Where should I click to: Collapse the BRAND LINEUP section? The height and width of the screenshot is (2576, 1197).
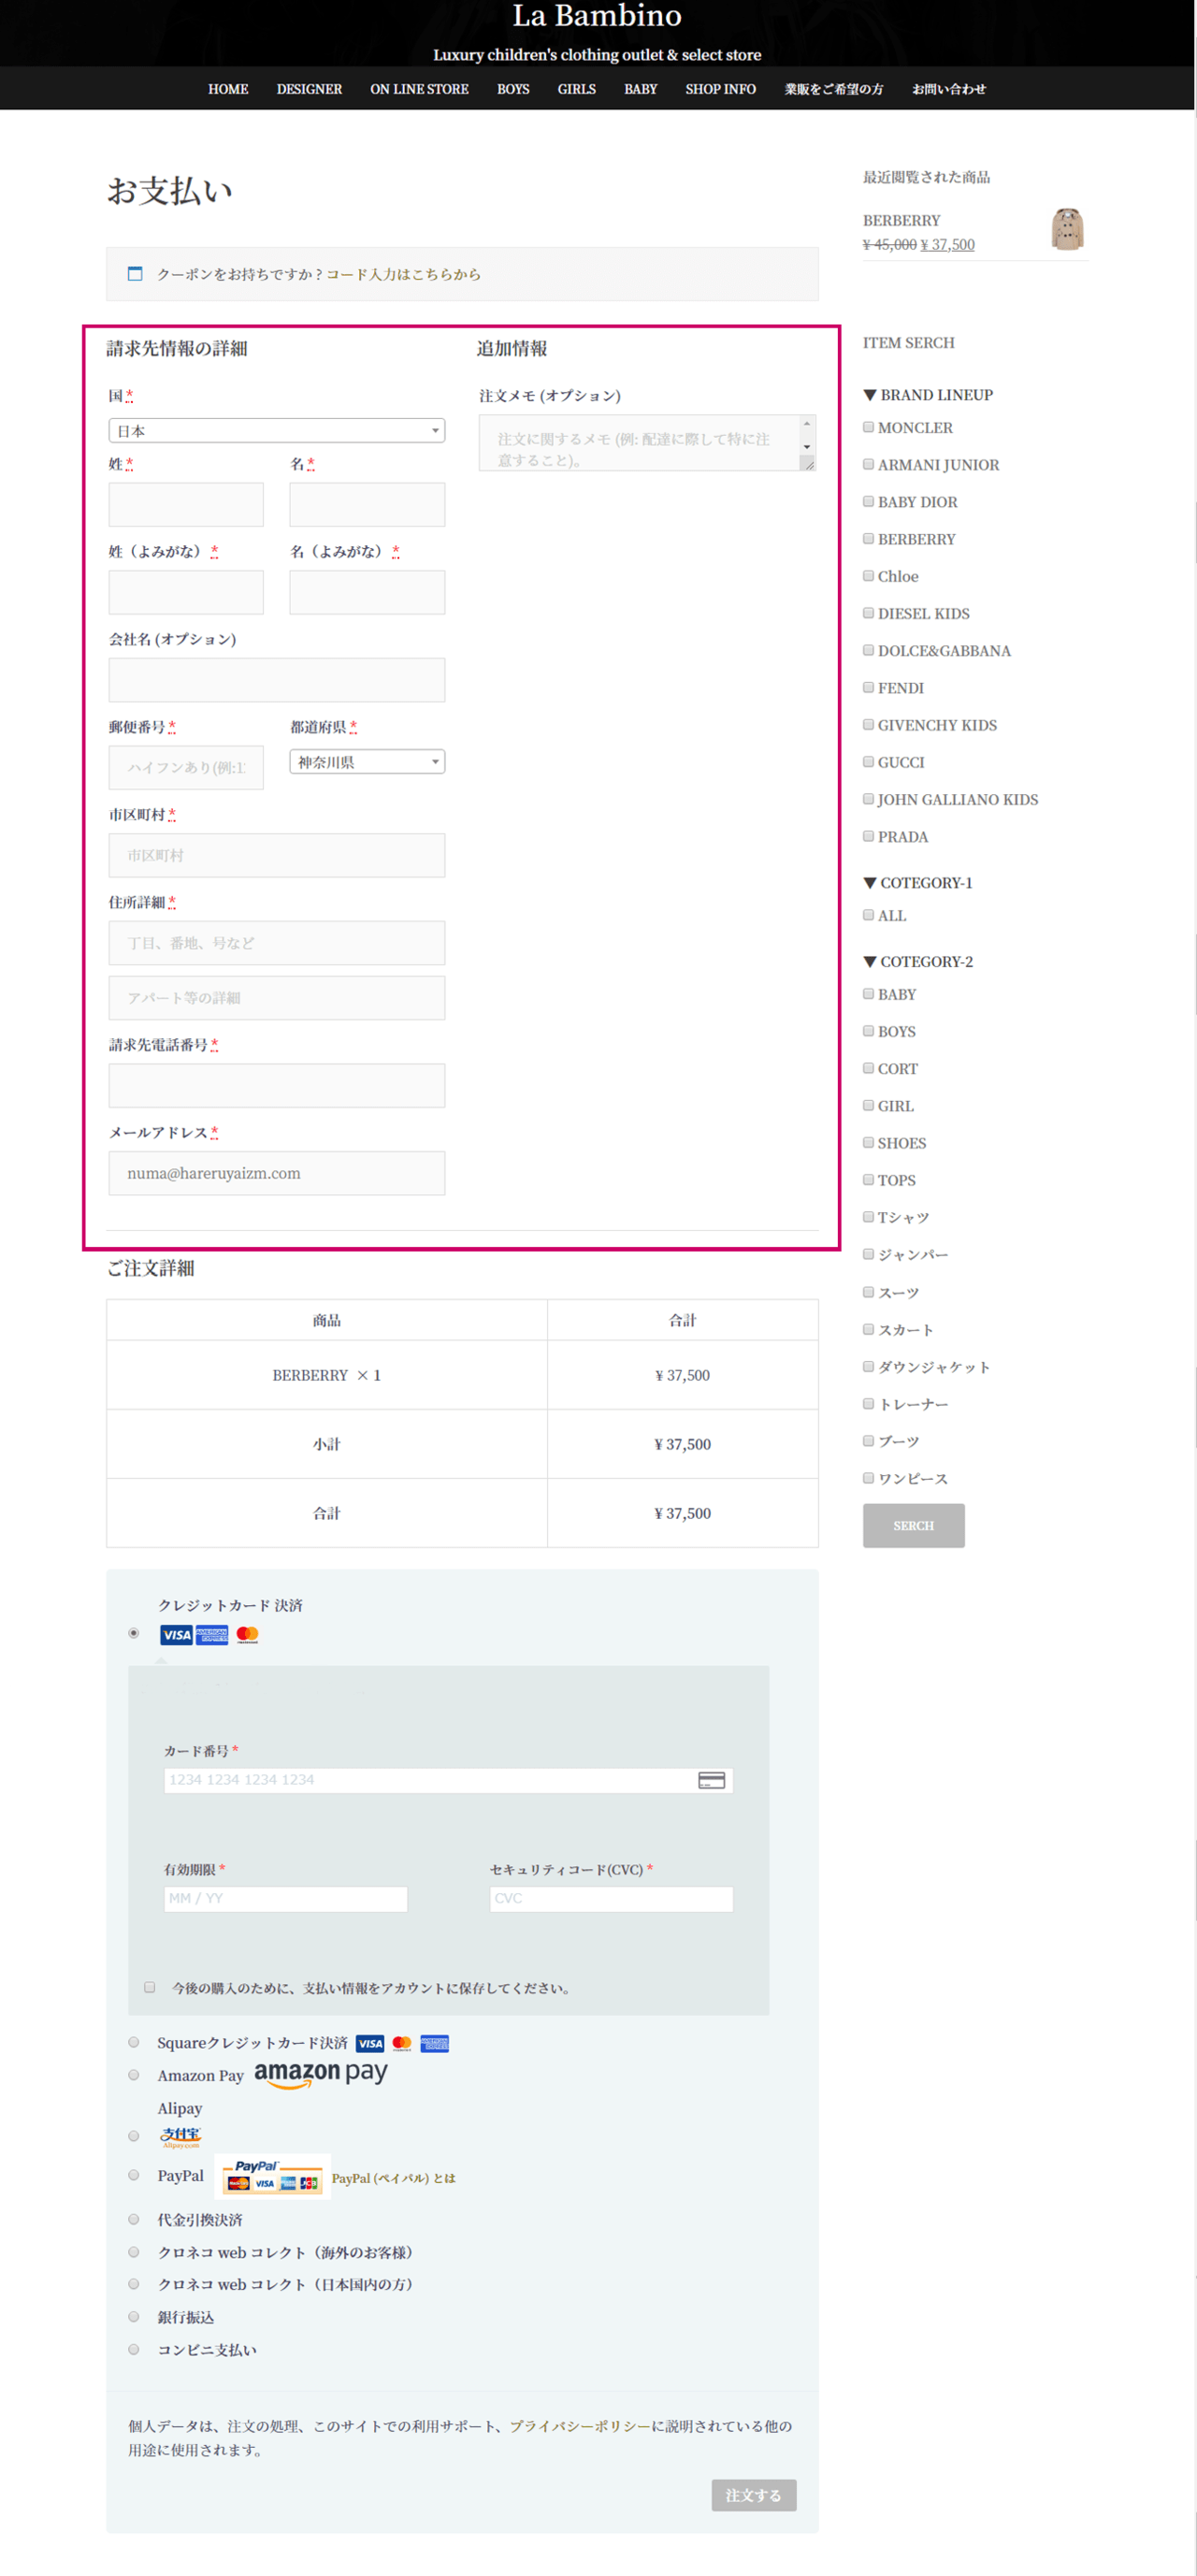click(928, 395)
